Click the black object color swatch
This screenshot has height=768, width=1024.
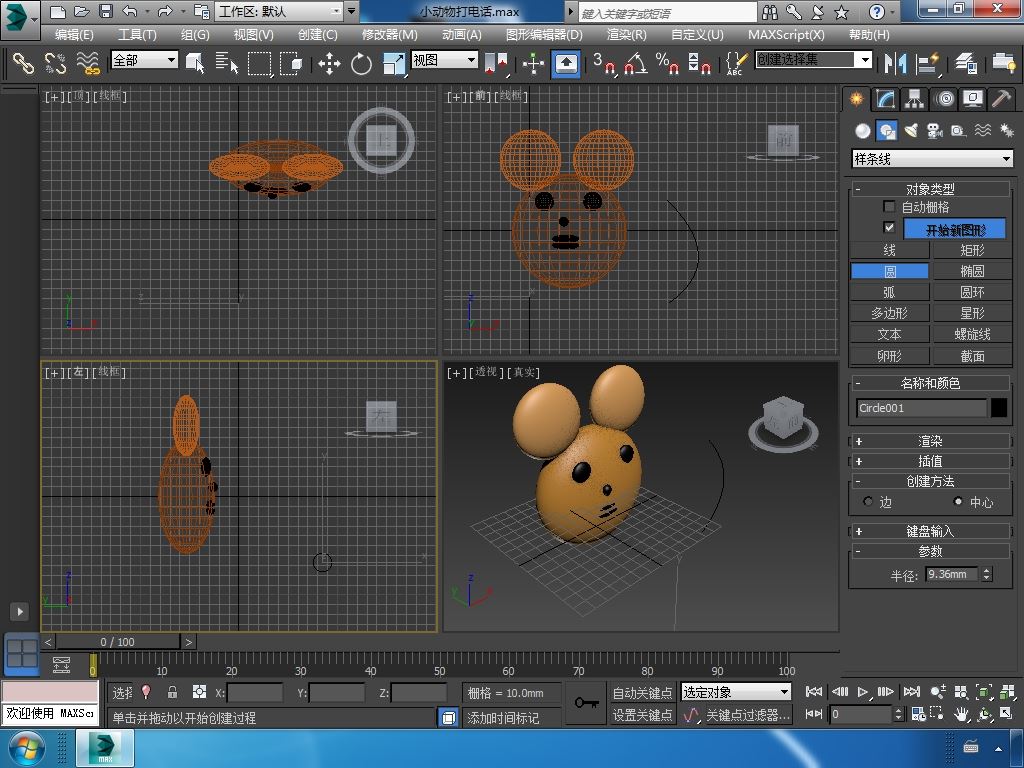coord(999,407)
